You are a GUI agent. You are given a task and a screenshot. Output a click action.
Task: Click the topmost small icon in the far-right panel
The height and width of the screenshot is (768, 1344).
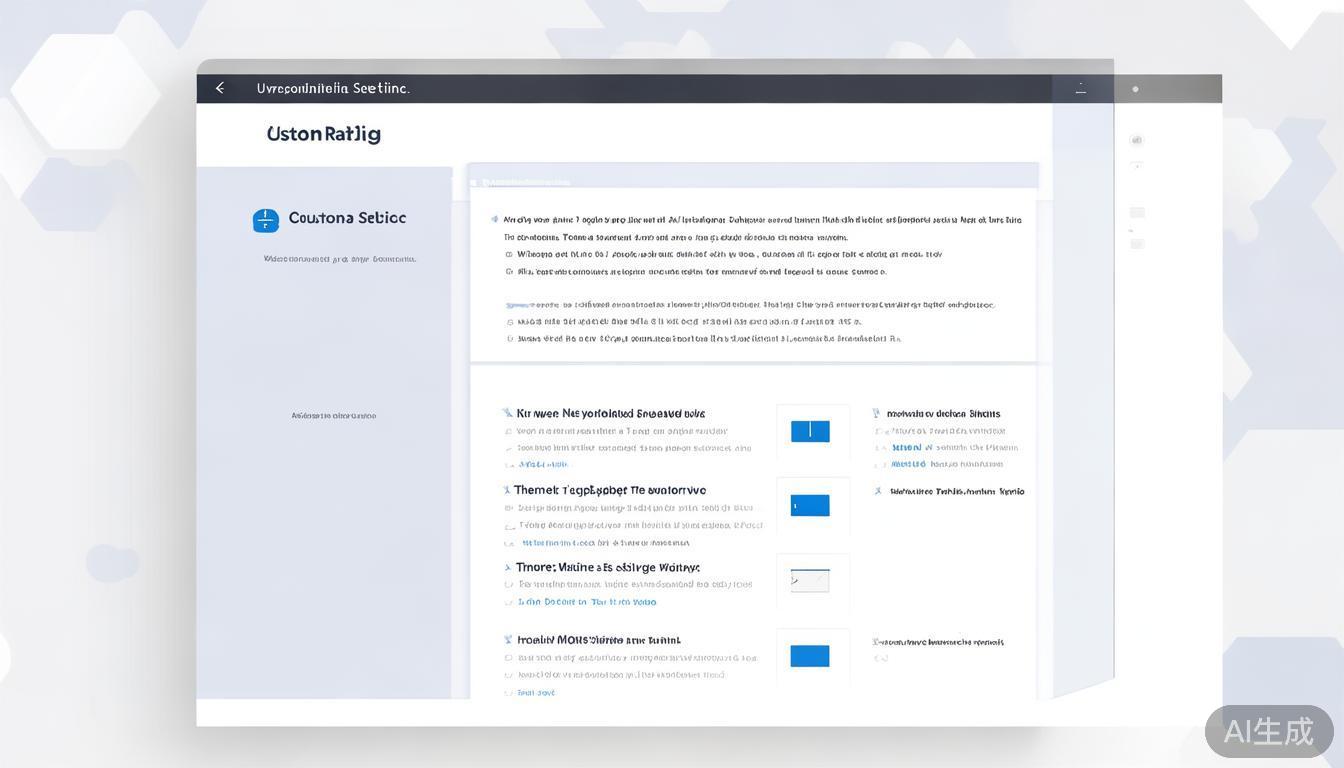1136,141
